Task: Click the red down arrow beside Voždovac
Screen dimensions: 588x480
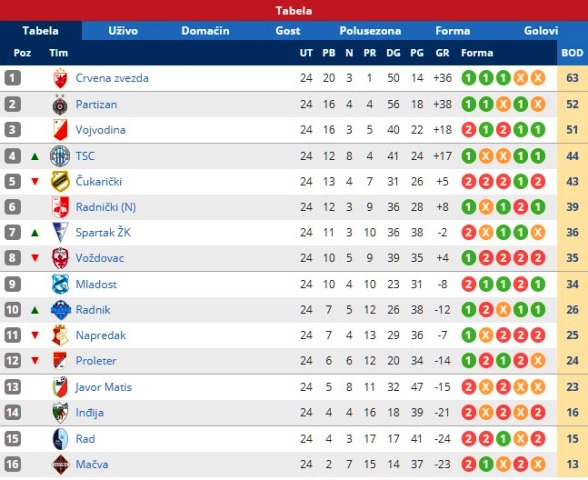Action: 35,258
